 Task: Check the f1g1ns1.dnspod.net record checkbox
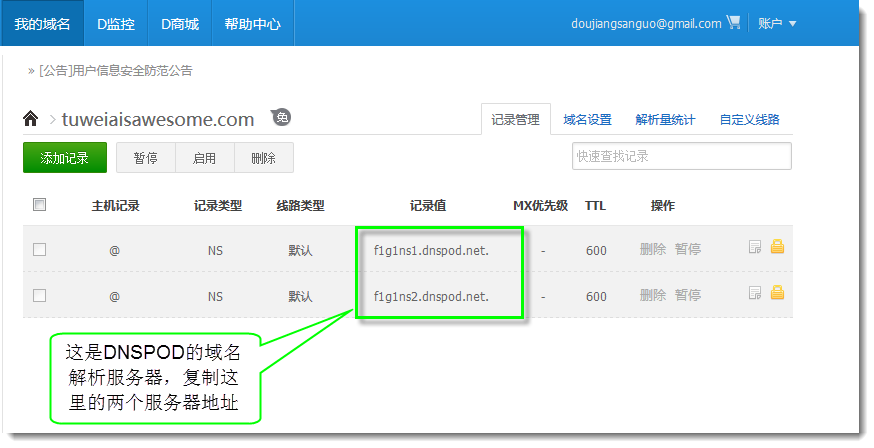pos(40,250)
